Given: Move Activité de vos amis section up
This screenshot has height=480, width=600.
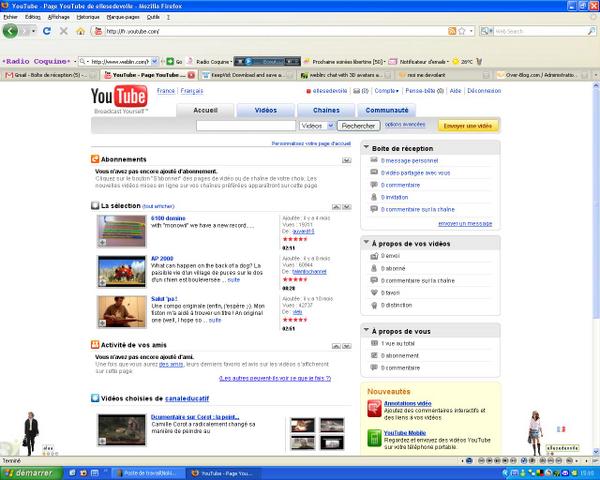Looking at the screenshot, I should click(x=336, y=346).
